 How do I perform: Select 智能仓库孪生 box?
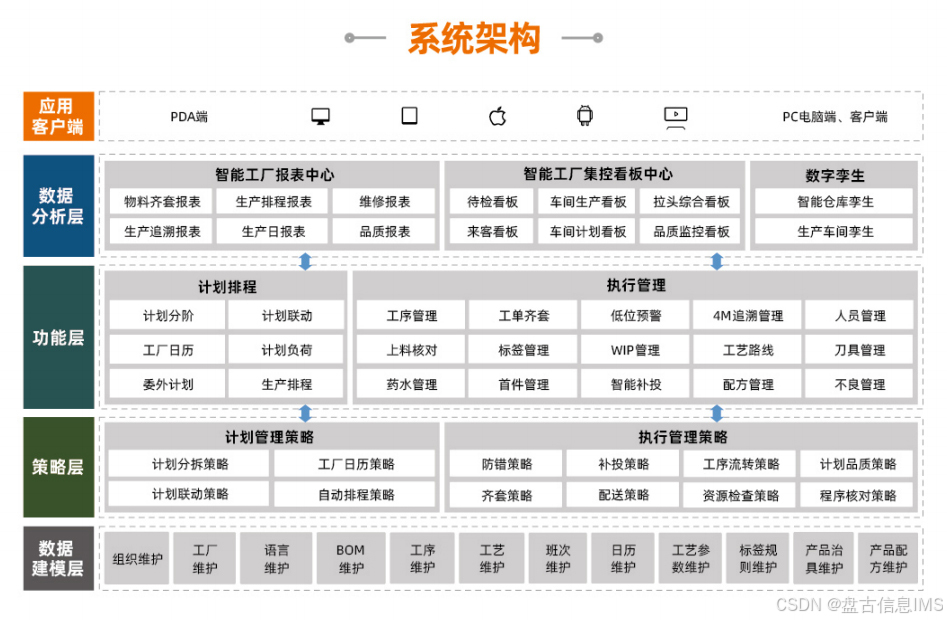(x=835, y=202)
